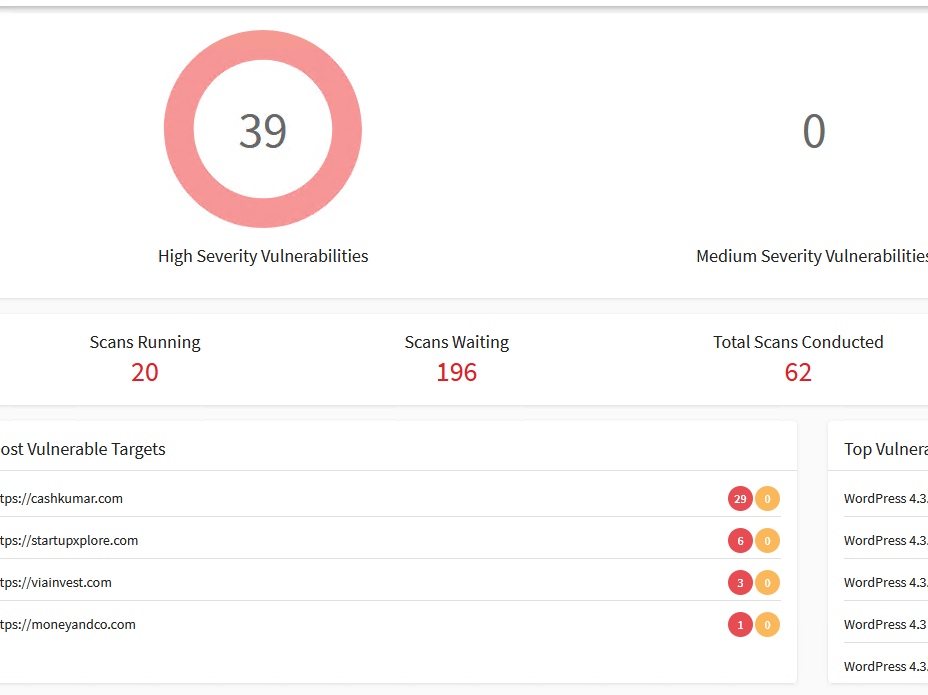The width and height of the screenshot is (928, 695).
Task: Click the orange 0 badge for viainvest.com
Action: coord(767,583)
